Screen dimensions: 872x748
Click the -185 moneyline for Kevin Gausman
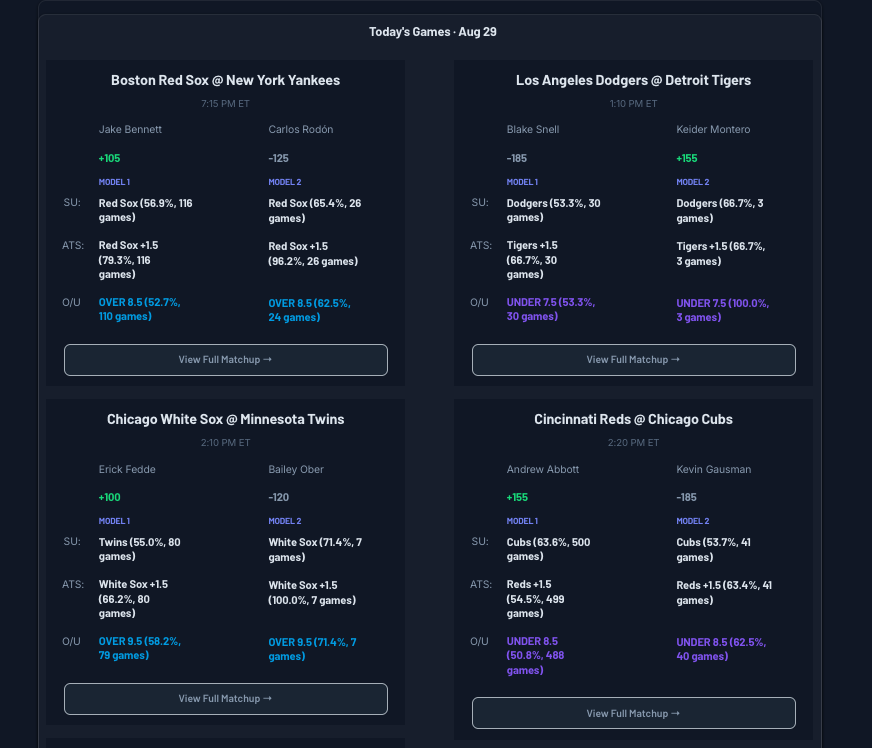686,497
